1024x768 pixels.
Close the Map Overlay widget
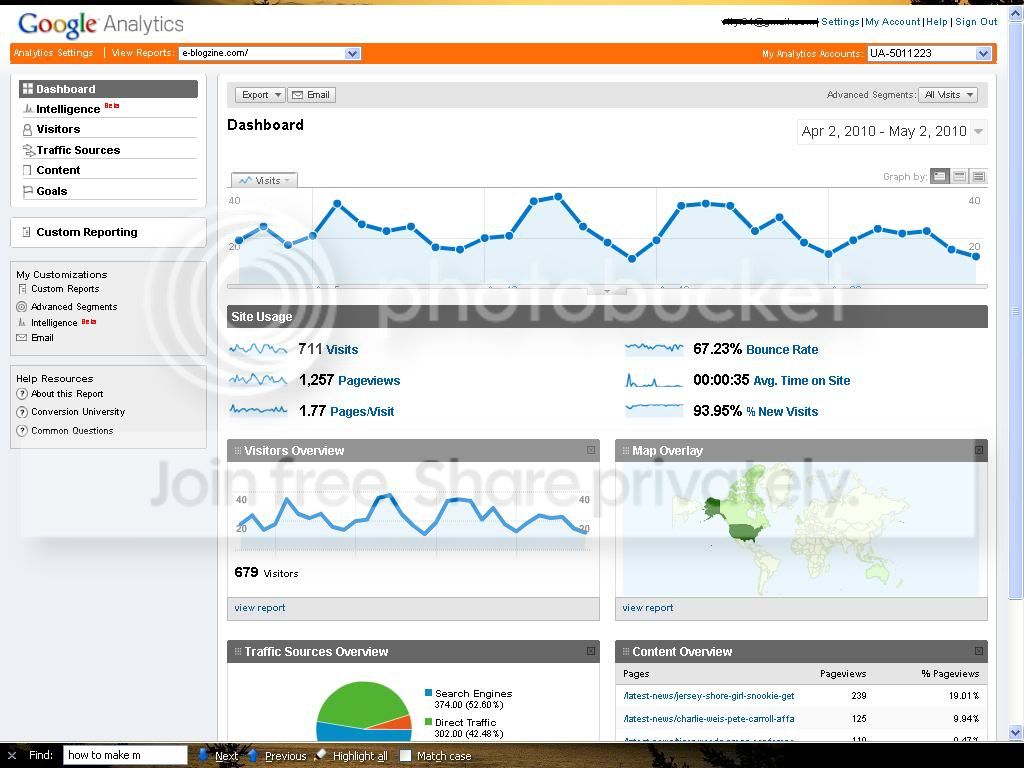tap(979, 450)
